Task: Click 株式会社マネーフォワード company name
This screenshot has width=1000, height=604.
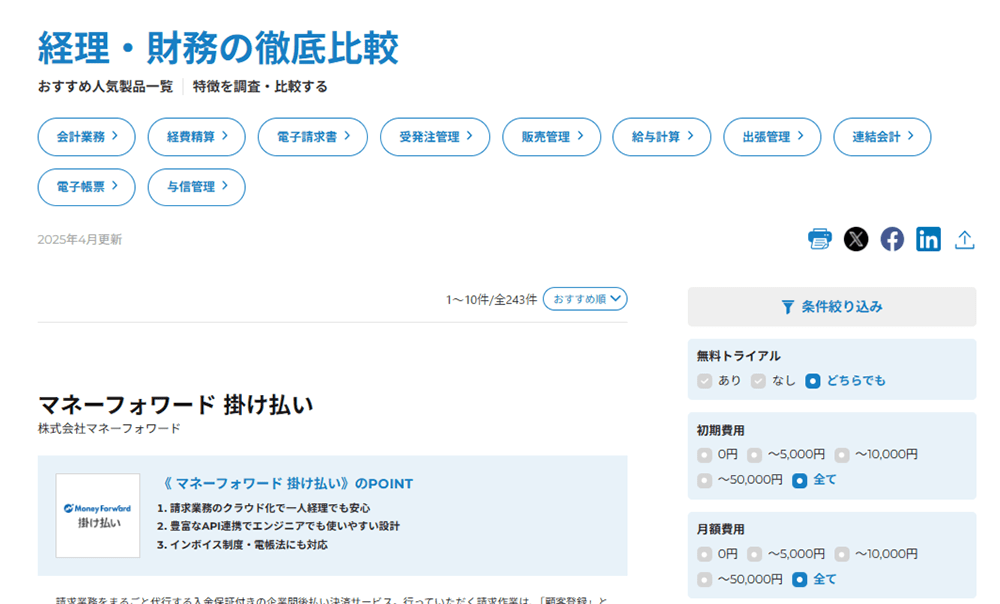Action: pos(109,429)
